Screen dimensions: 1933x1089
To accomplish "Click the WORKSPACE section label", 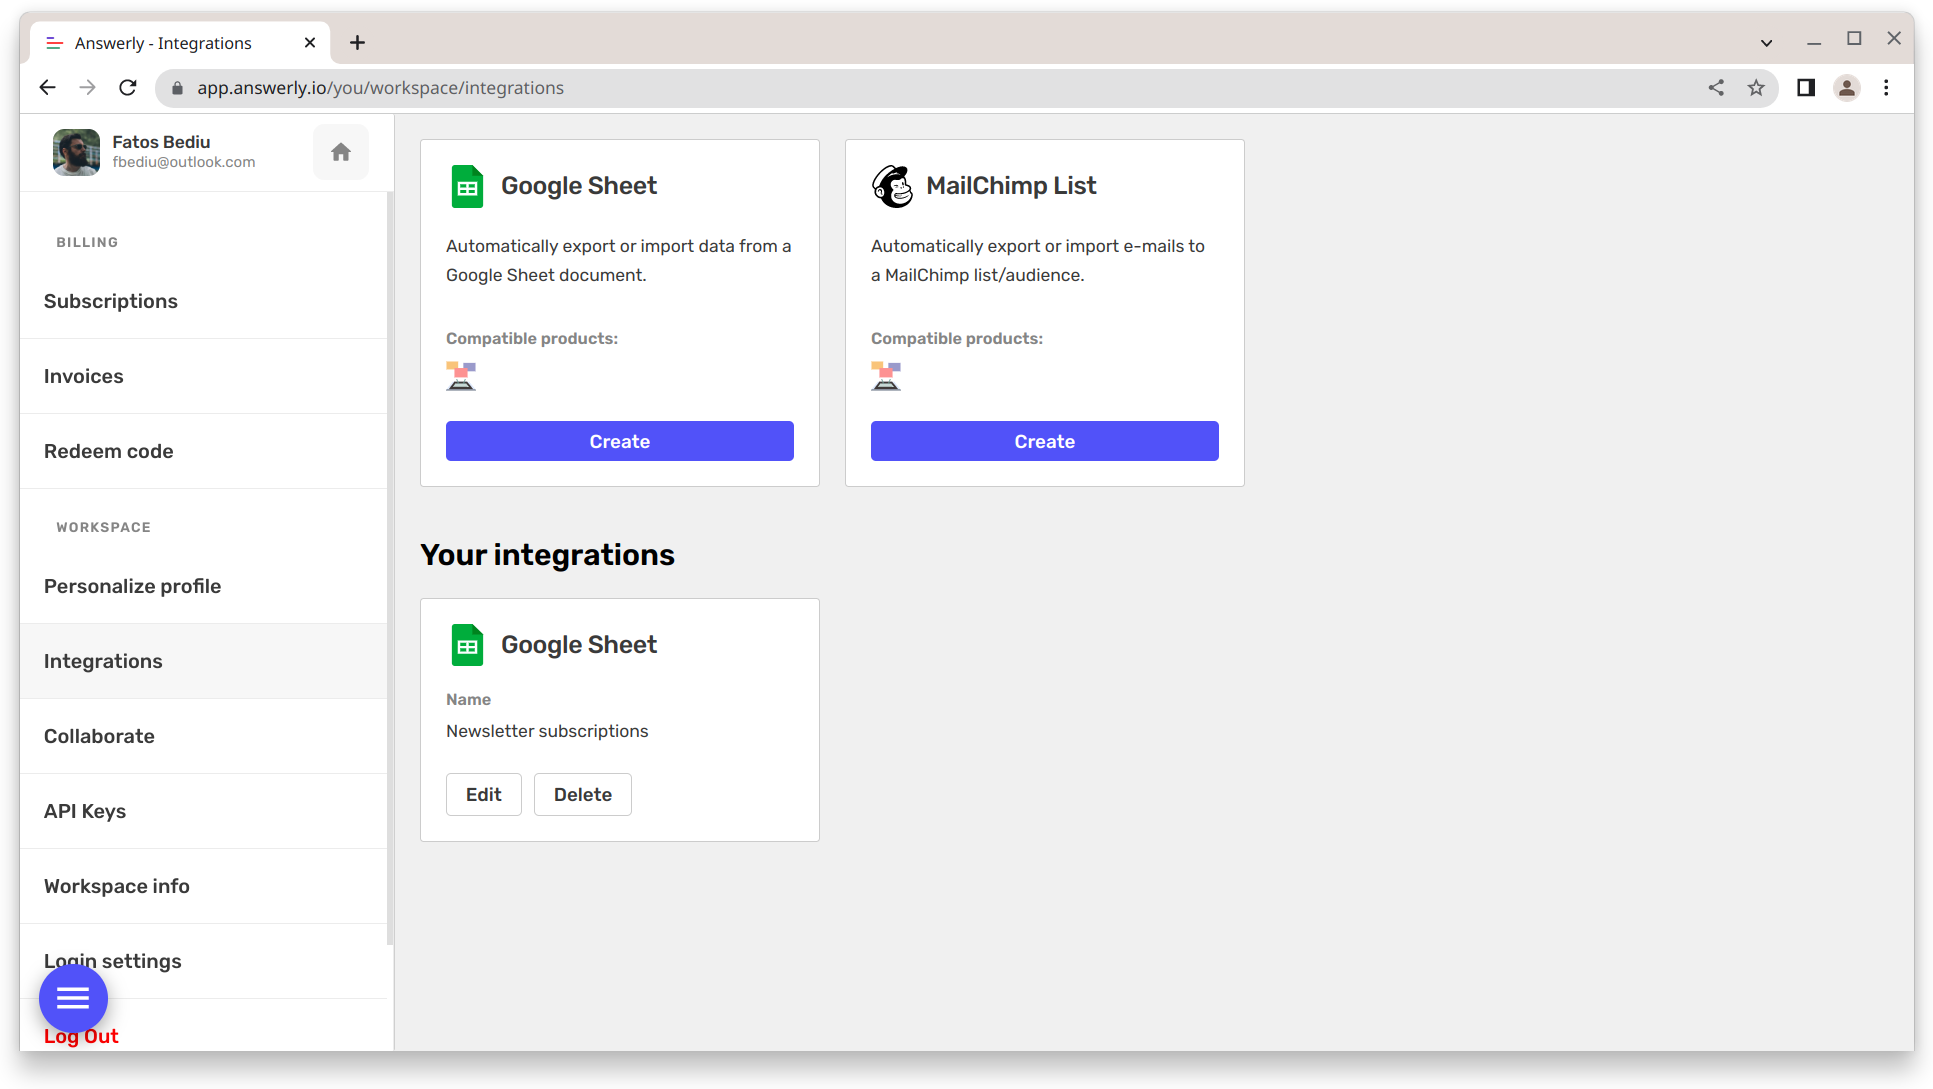I will click(x=103, y=527).
